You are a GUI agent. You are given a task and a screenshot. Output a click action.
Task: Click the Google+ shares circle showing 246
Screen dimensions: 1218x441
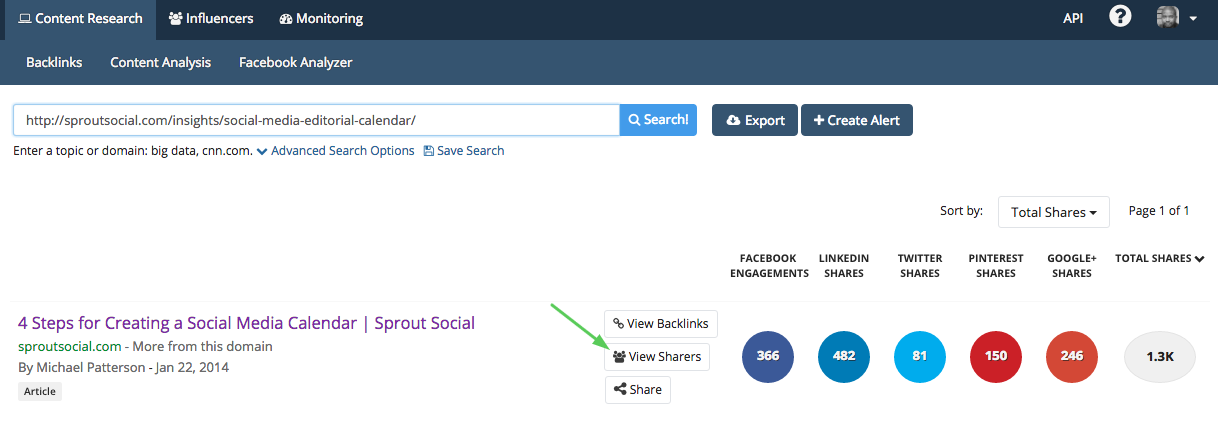click(1072, 357)
